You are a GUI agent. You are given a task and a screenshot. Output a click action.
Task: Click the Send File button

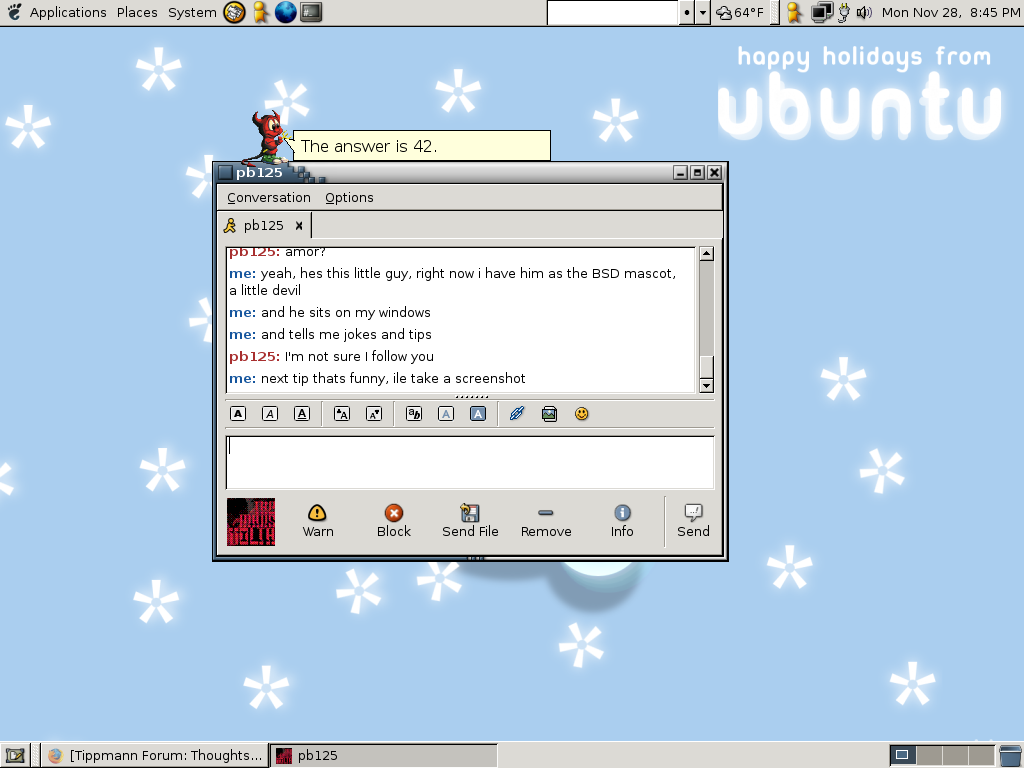pyautogui.click(x=470, y=521)
